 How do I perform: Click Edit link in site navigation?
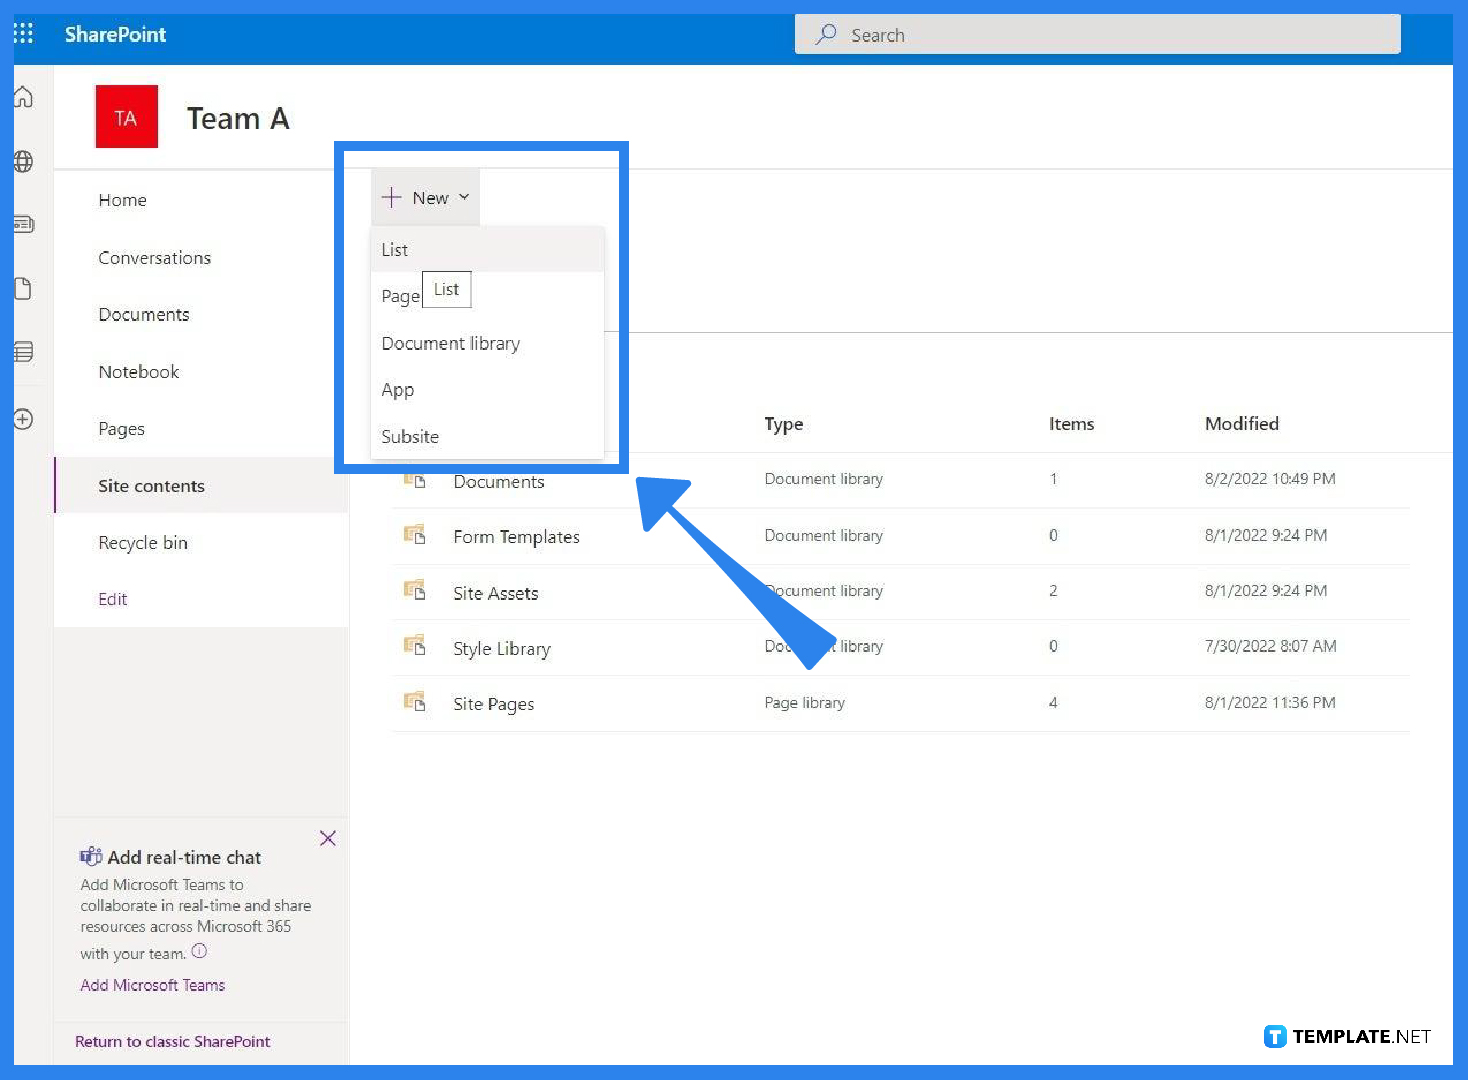(x=112, y=599)
